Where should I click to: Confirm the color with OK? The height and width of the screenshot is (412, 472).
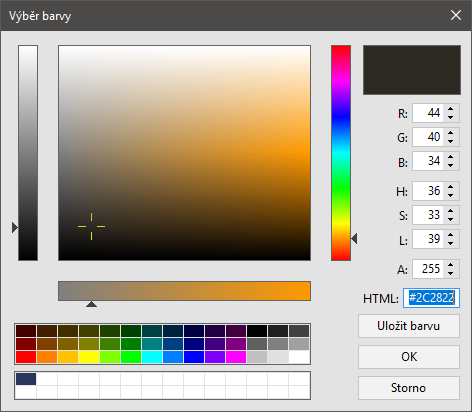(x=409, y=357)
